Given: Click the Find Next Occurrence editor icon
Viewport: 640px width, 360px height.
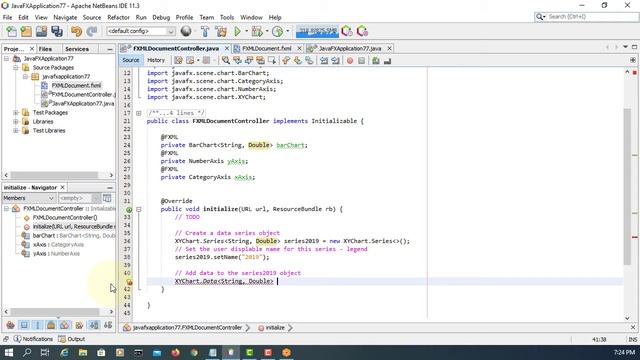Looking at the screenshot, I should tap(249, 60).
